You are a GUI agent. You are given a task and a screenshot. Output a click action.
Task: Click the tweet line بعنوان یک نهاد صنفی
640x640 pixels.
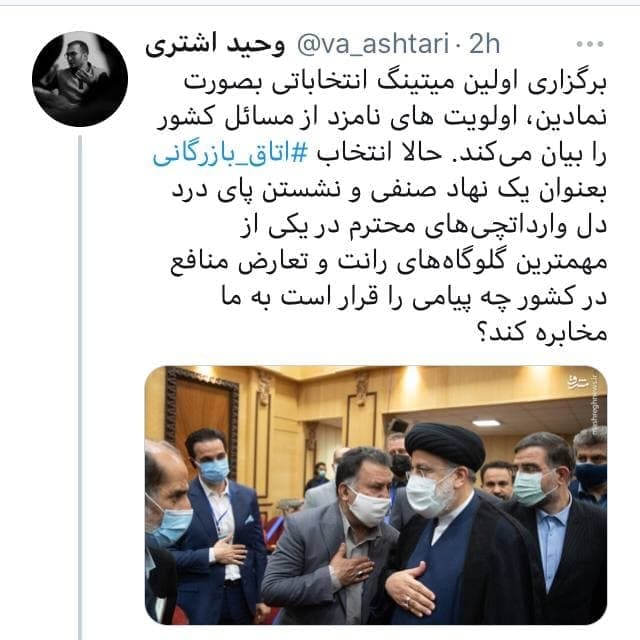389,190
